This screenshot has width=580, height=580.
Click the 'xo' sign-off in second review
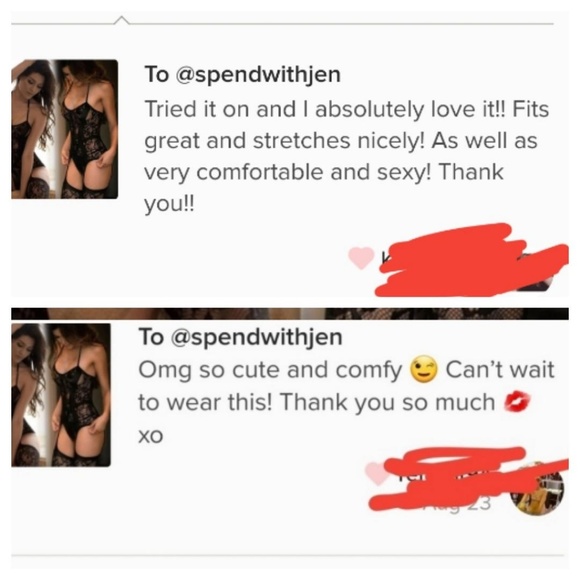151,436
